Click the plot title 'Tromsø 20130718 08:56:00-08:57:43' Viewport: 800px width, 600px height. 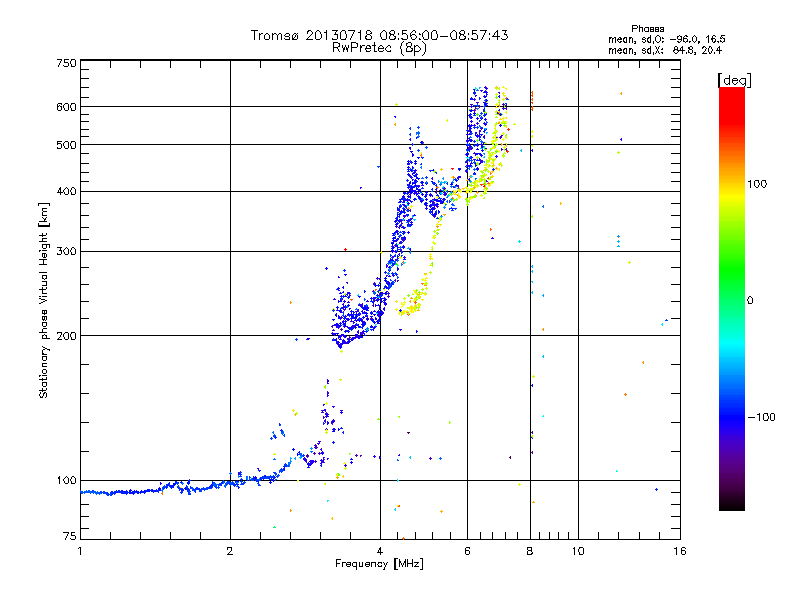(x=379, y=35)
